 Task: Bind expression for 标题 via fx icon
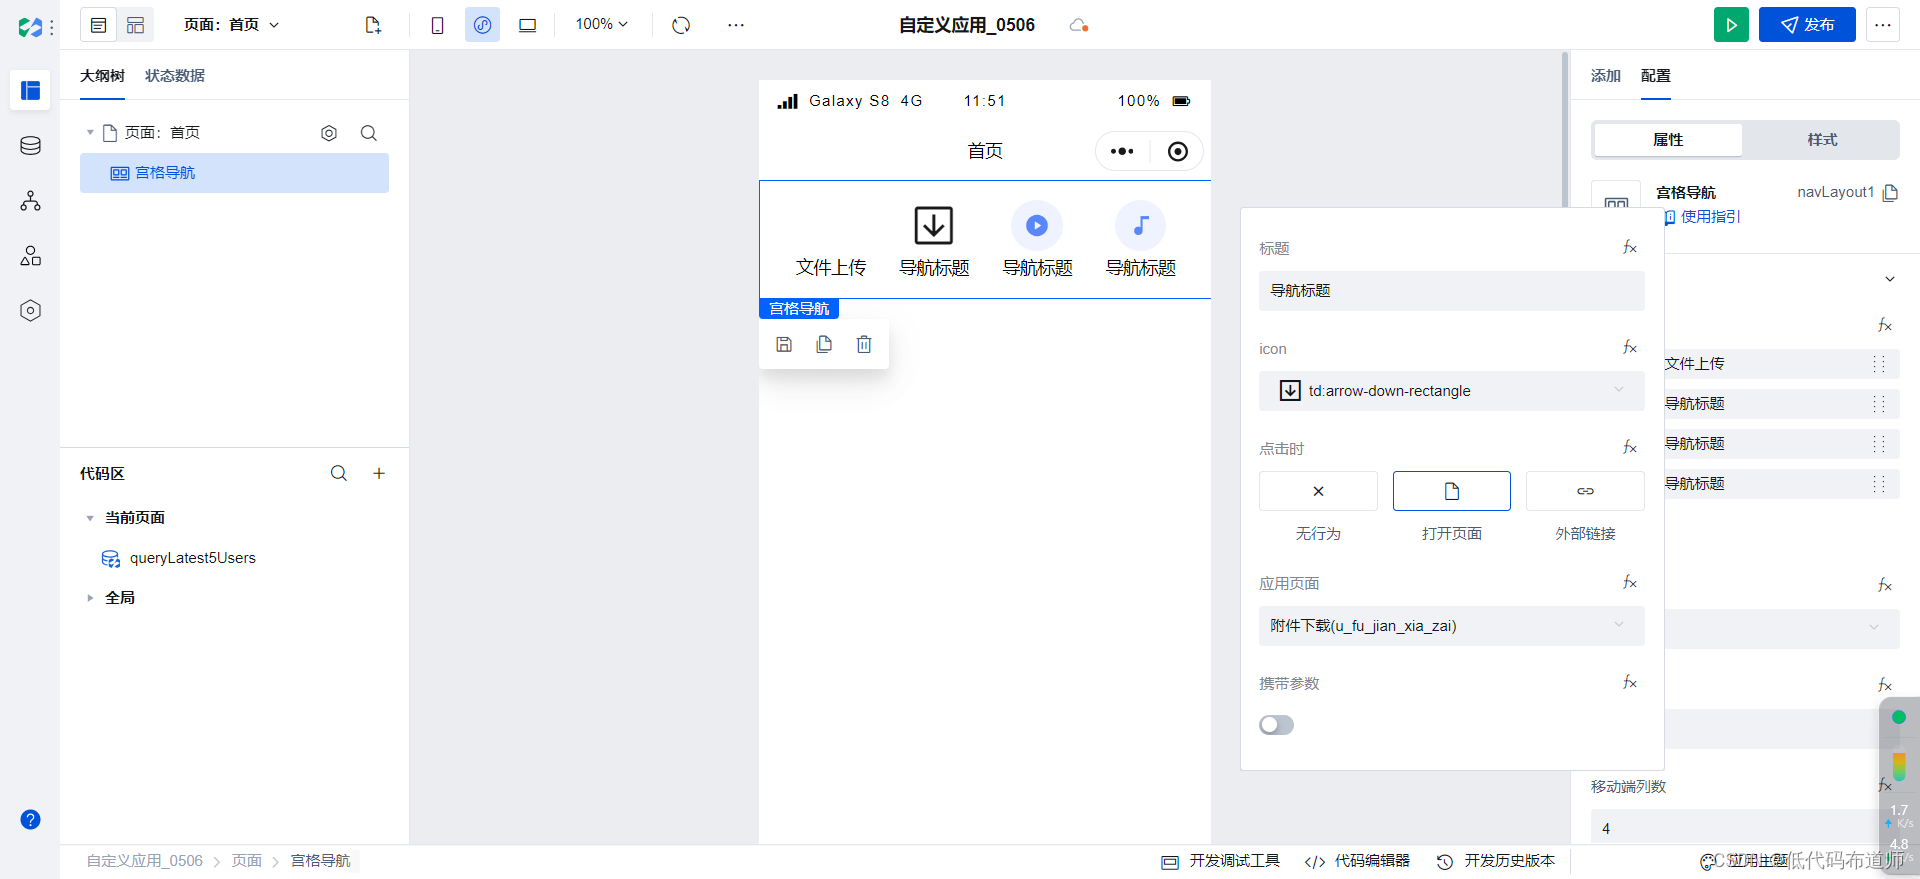[1630, 248]
